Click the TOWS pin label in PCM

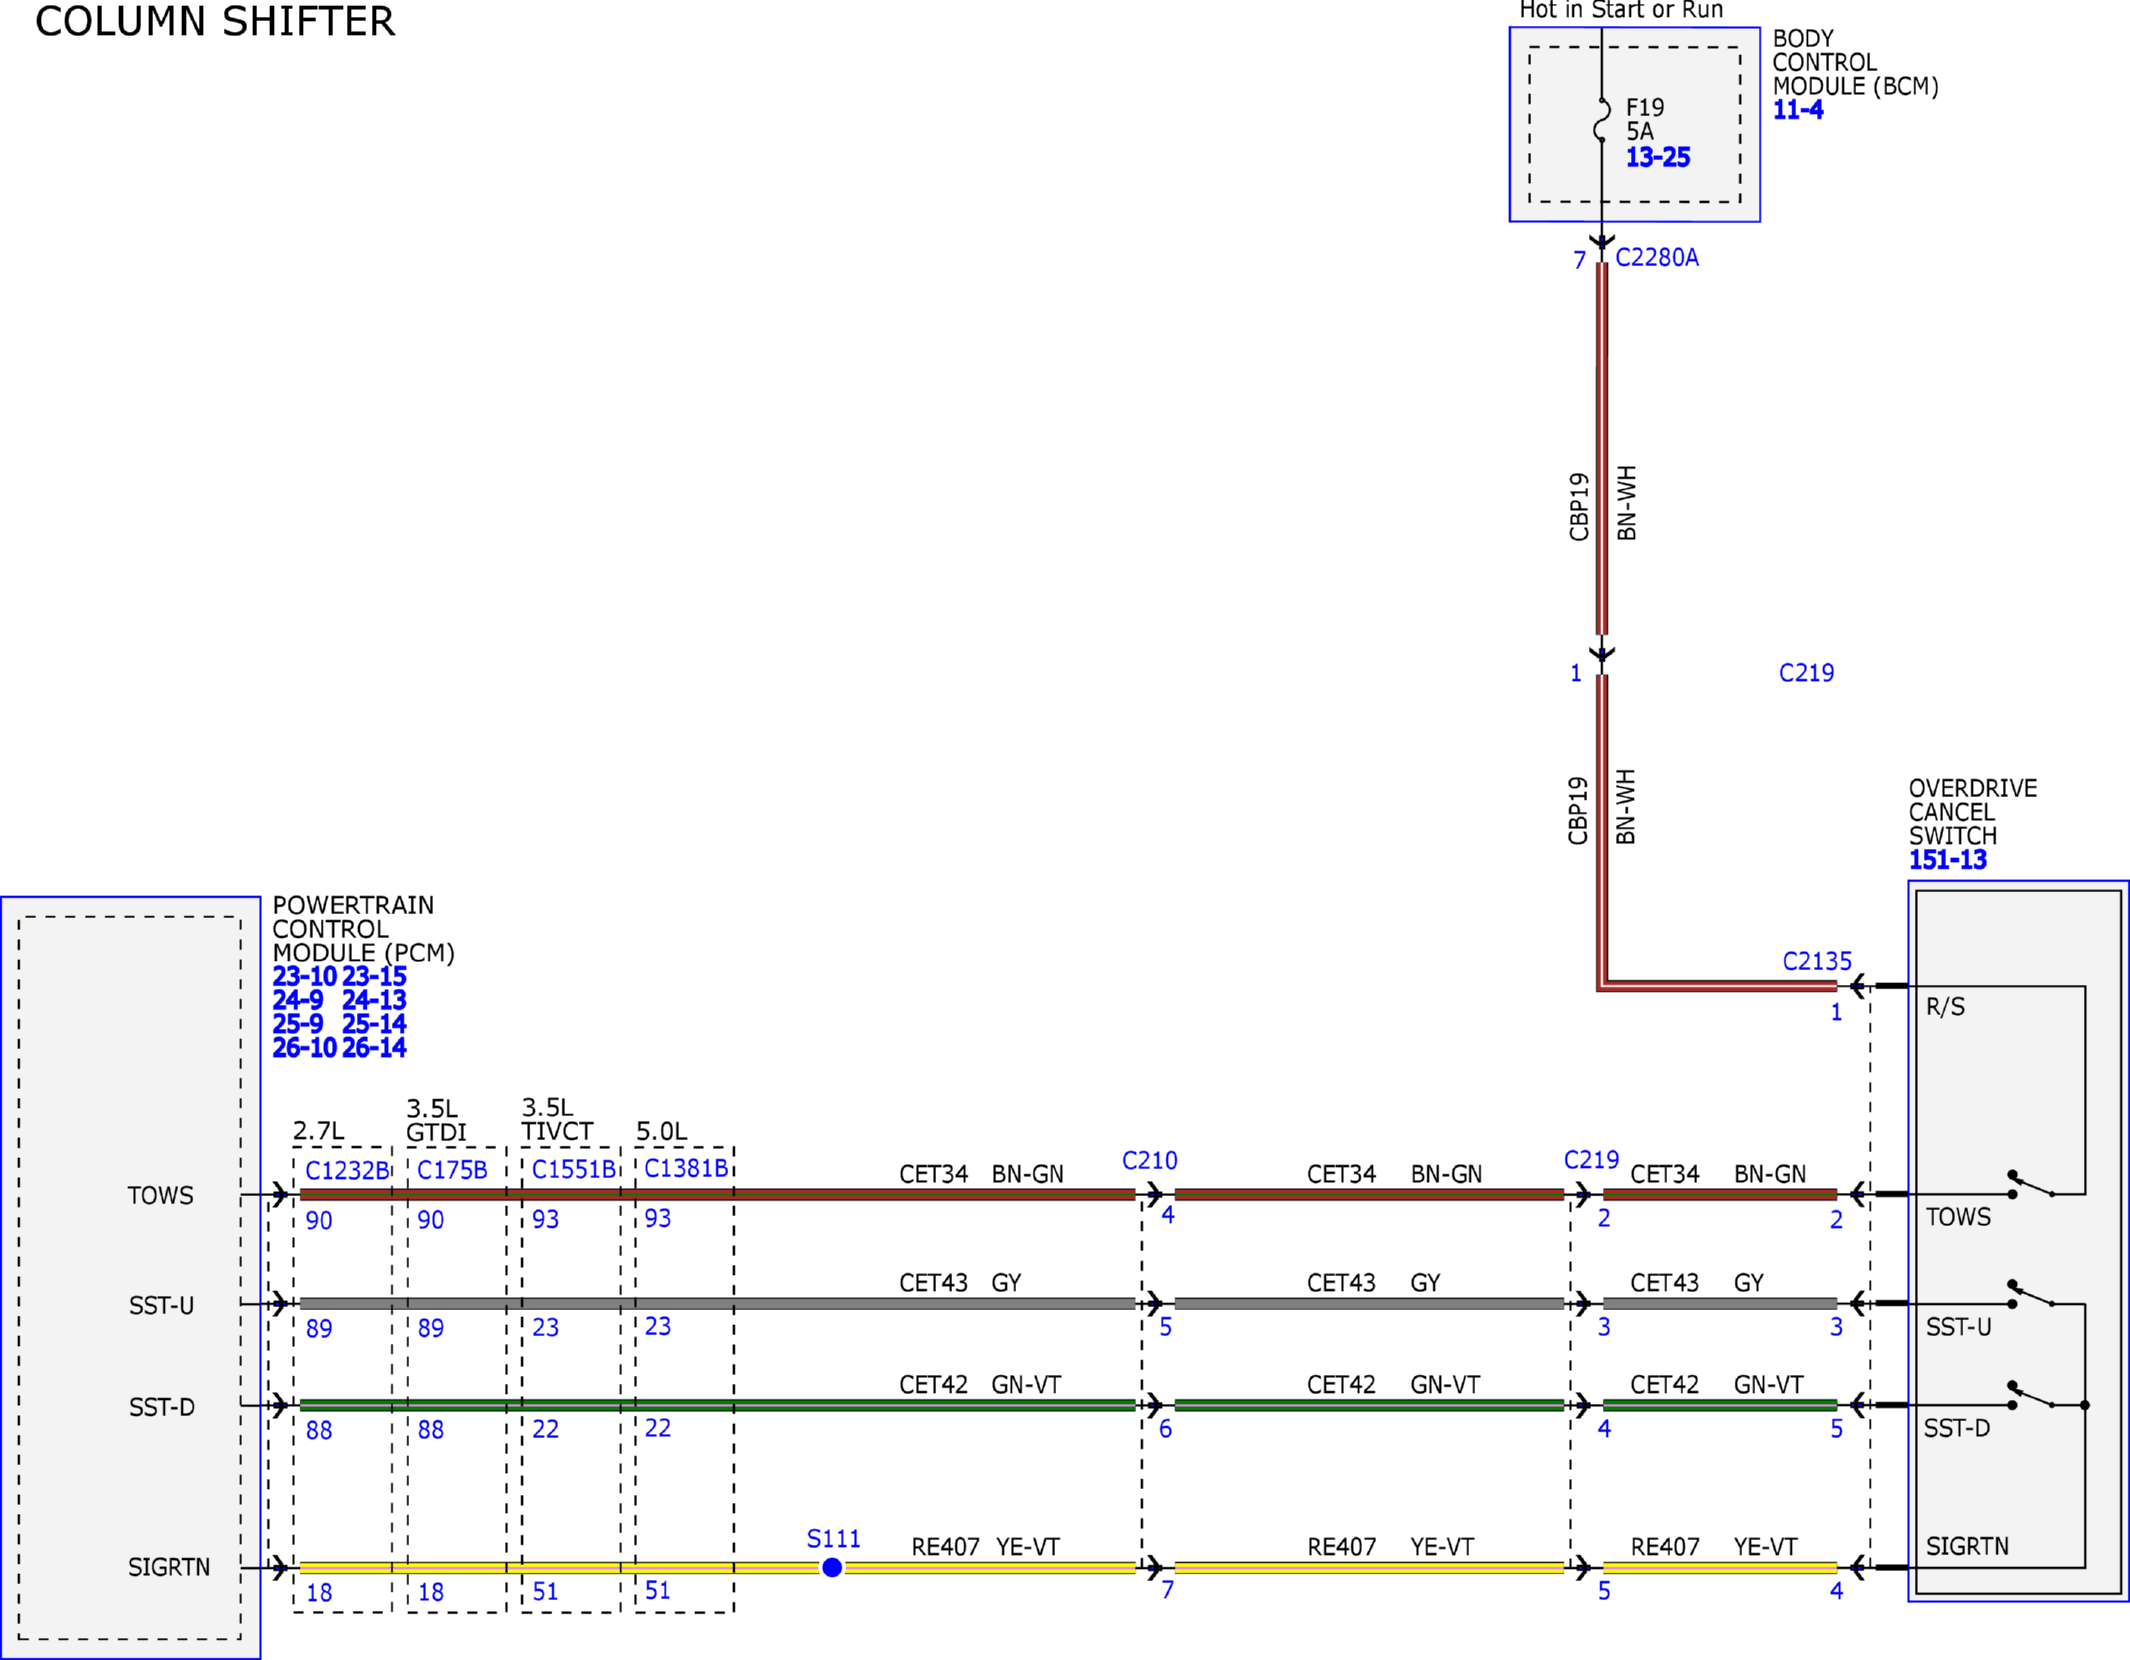[x=160, y=1195]
